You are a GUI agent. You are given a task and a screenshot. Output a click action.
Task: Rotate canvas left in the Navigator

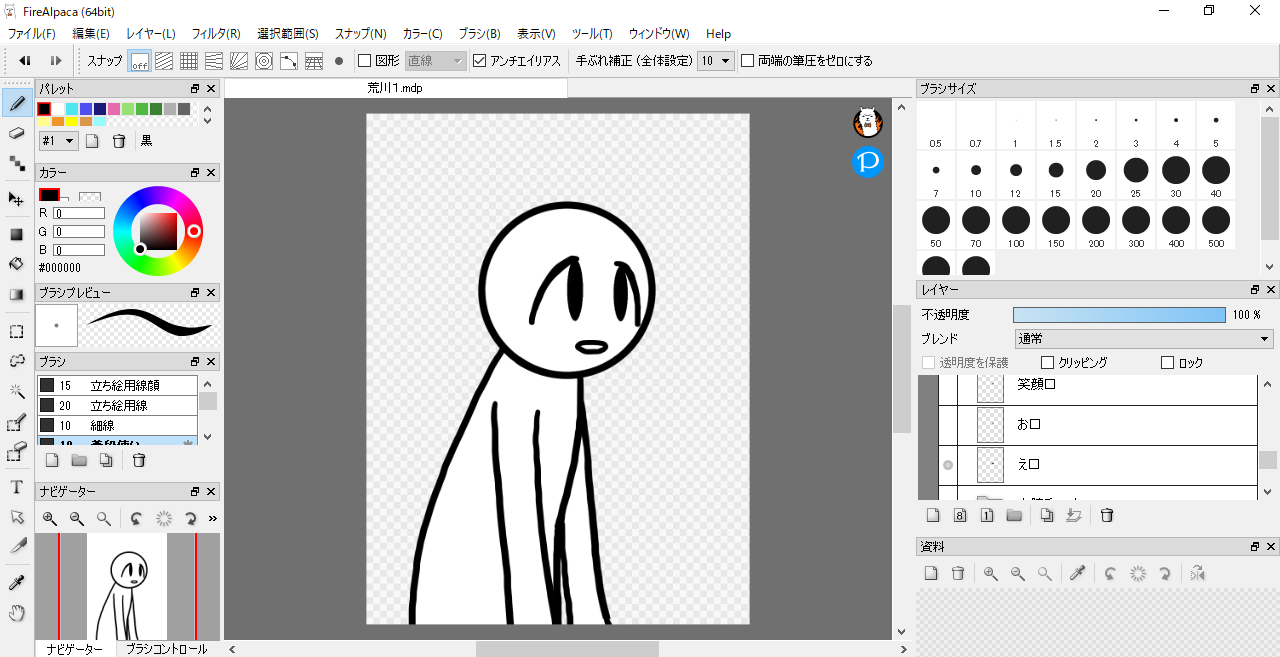(x=137, y=518)
